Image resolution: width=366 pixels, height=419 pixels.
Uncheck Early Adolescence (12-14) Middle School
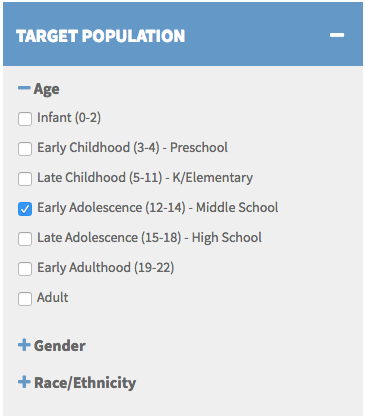click(x=25, y=209)
